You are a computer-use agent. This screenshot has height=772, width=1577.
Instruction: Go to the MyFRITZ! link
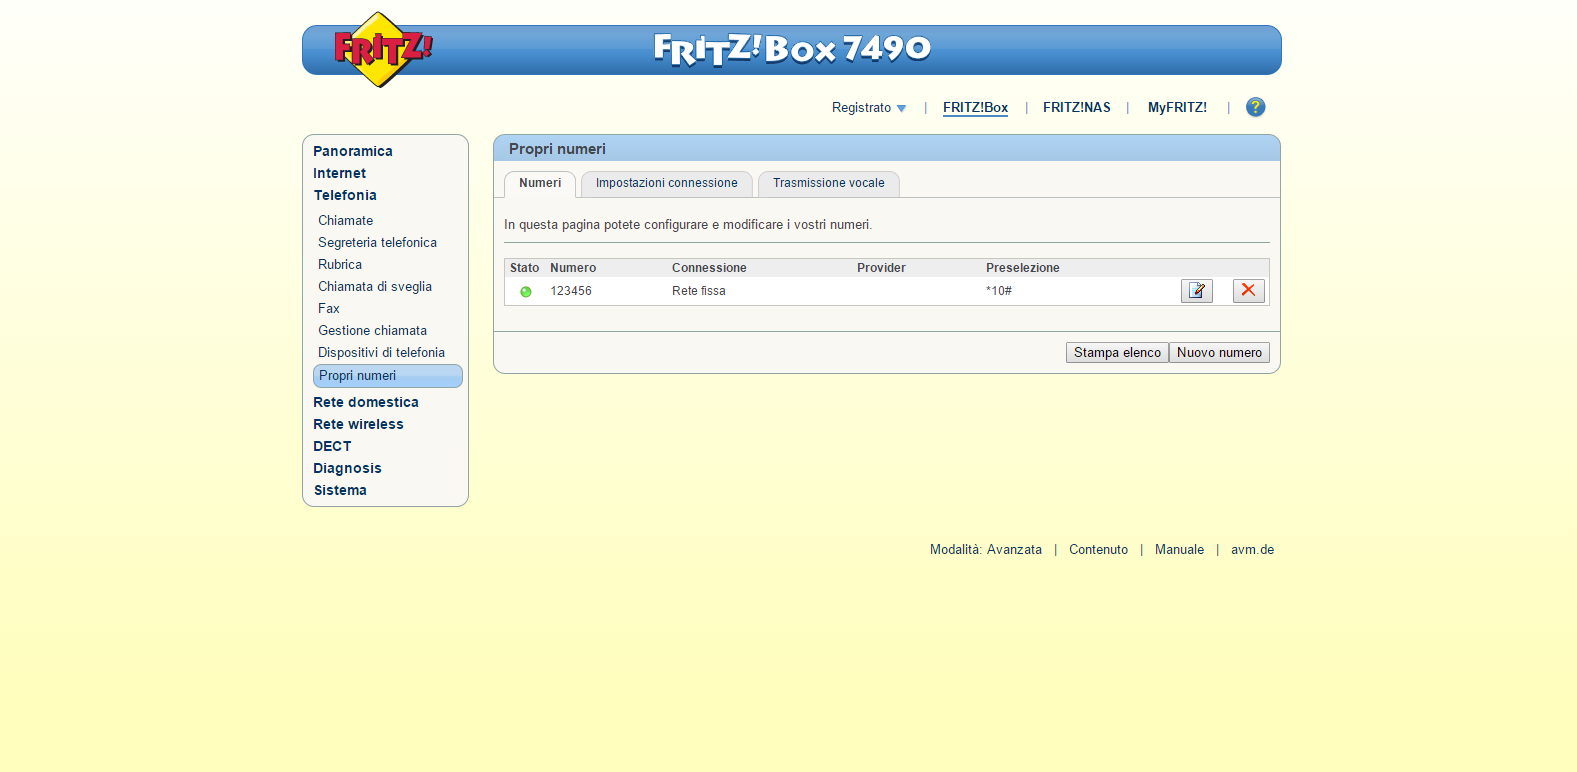click(1177, 108)
